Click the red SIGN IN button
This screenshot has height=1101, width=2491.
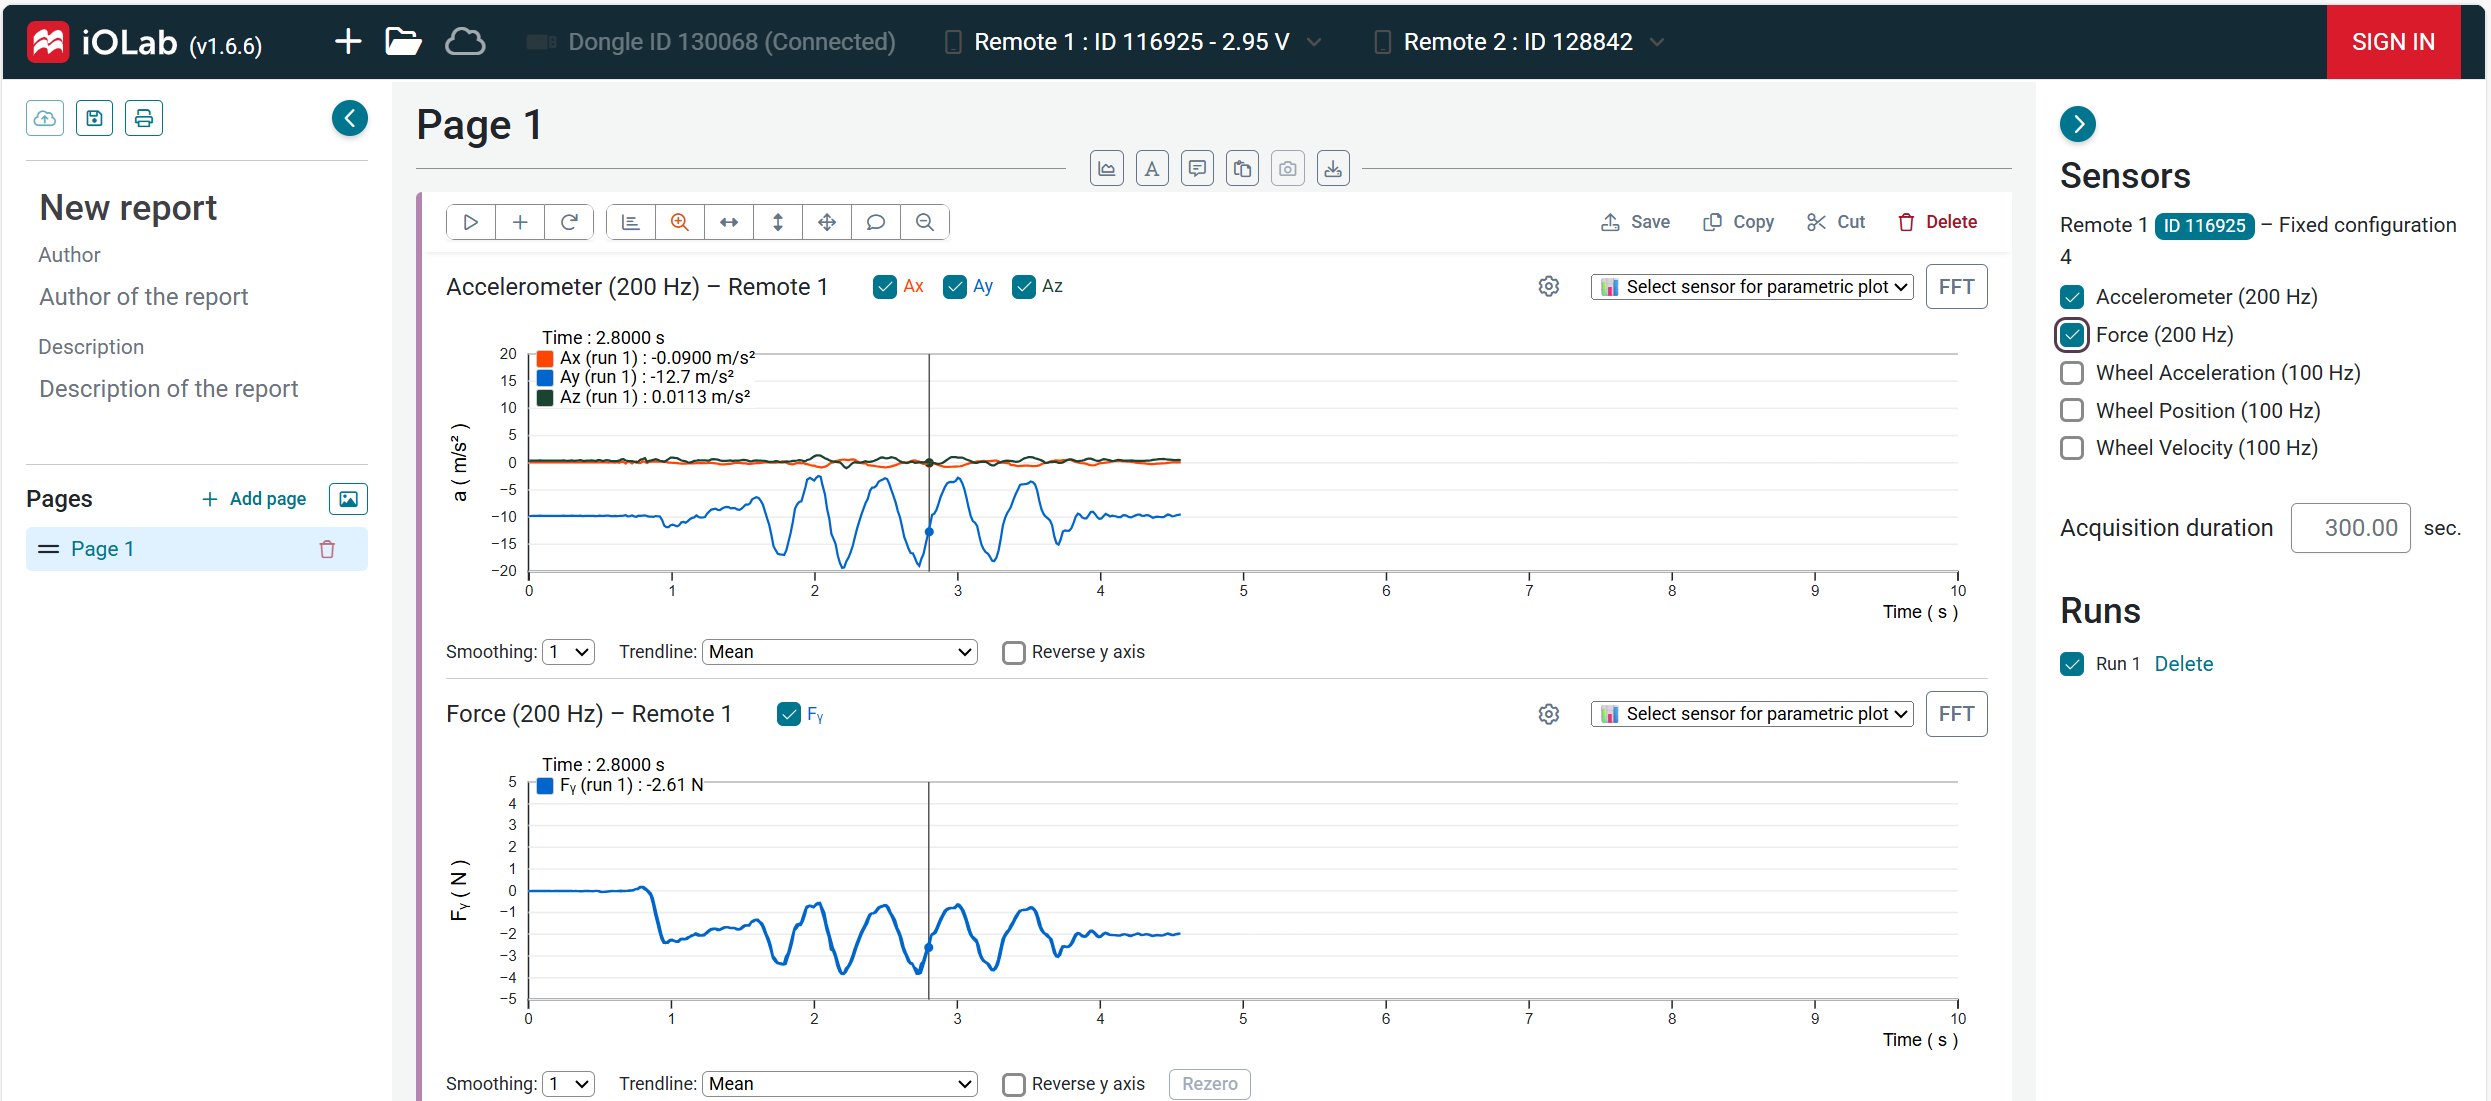(2392, 42)
